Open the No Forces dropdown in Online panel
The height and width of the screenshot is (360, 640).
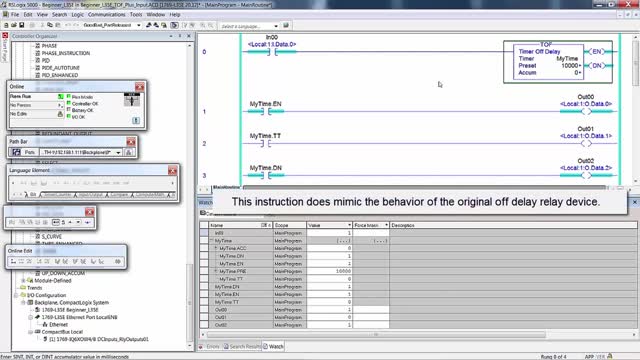60,105
